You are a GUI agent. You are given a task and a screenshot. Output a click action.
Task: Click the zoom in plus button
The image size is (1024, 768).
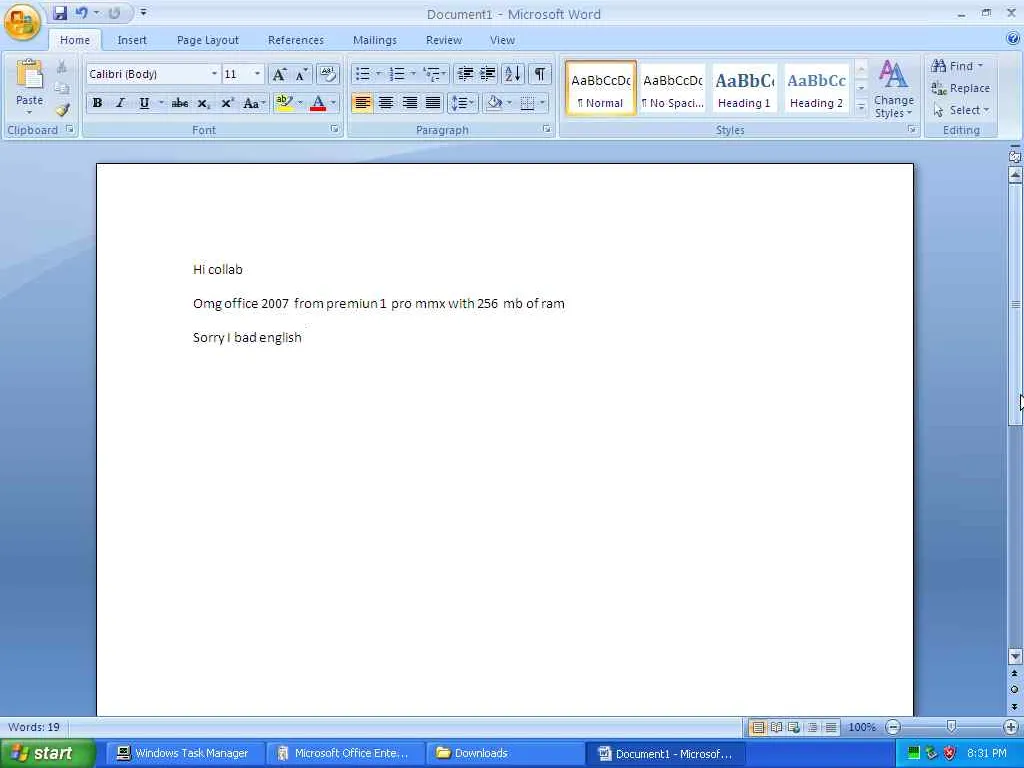[1011, 727]
